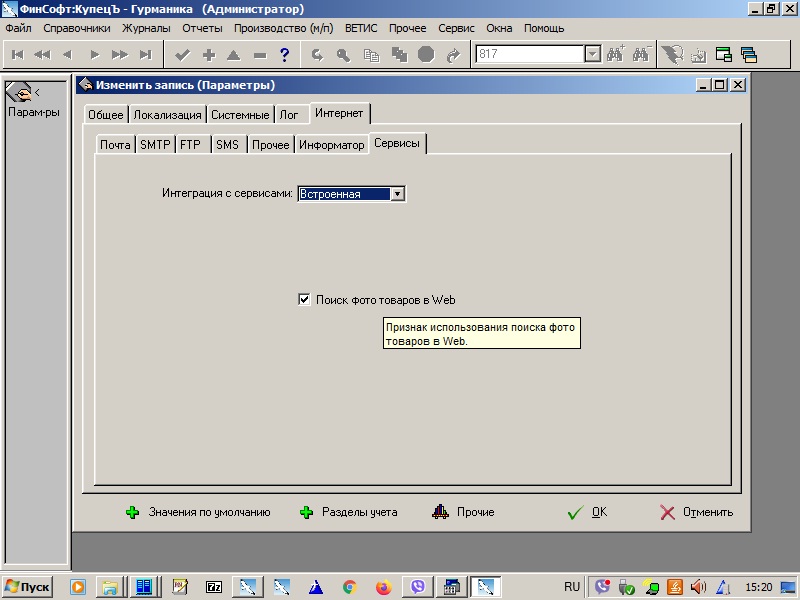This screenshot has width=800, height=600.
Task: Click the Отменить cancel button
Action: (x=697, y=512)
